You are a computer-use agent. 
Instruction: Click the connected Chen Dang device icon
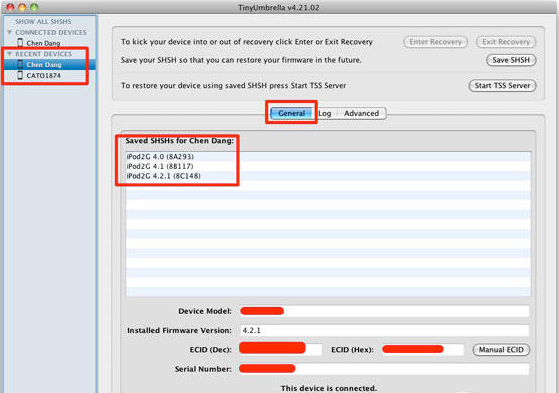pos(20,43)
